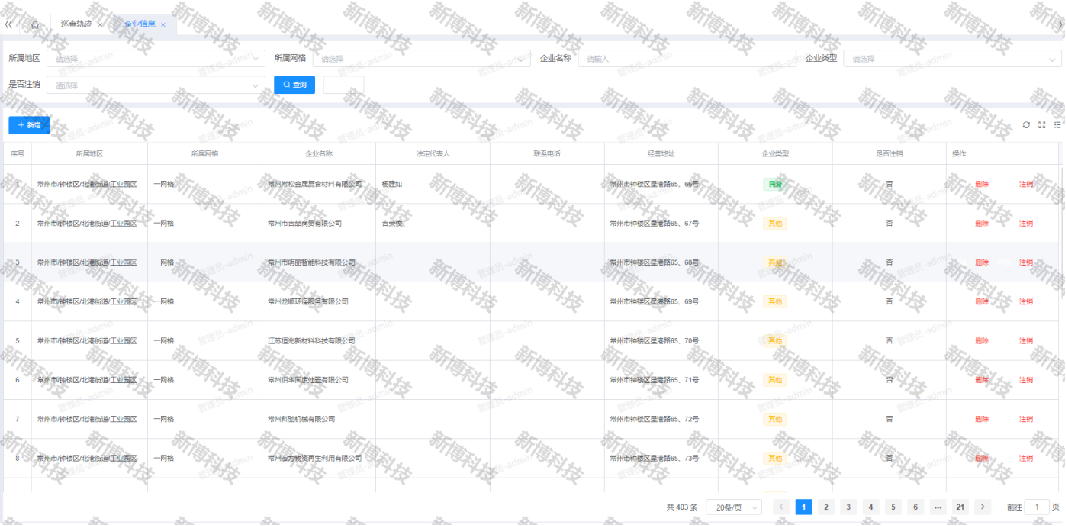The width and height of the screenshot is (1066, 526).
Task: Click the 前往 page number input box
Action: pos(1038,507)
